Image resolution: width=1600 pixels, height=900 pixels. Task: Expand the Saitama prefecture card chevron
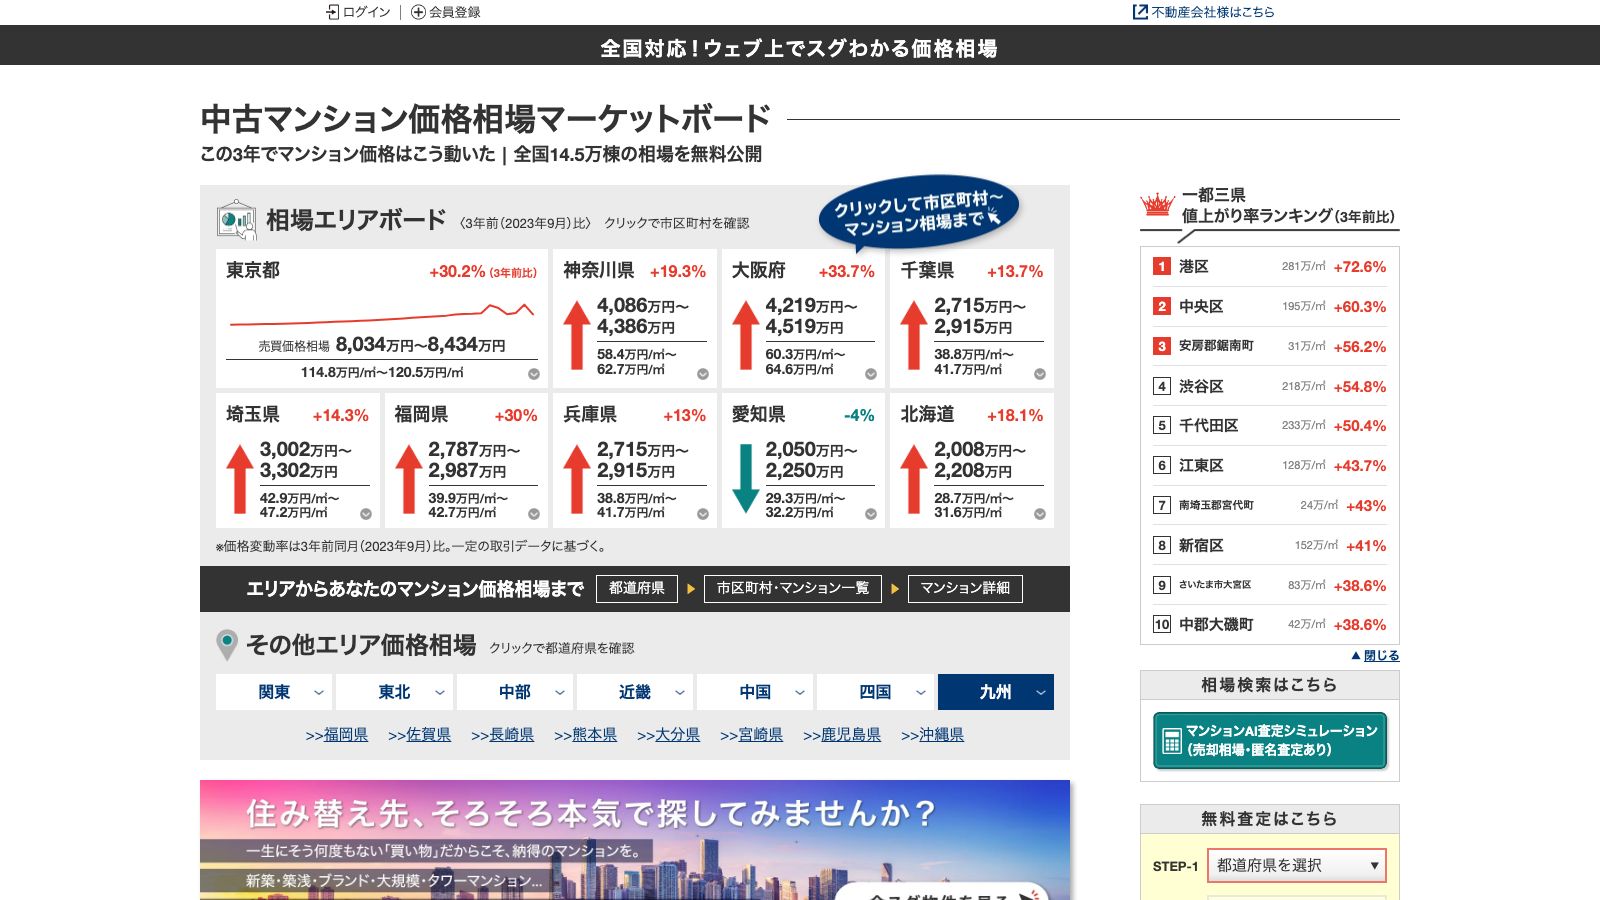pyautogui.click(x=366, y=514)
